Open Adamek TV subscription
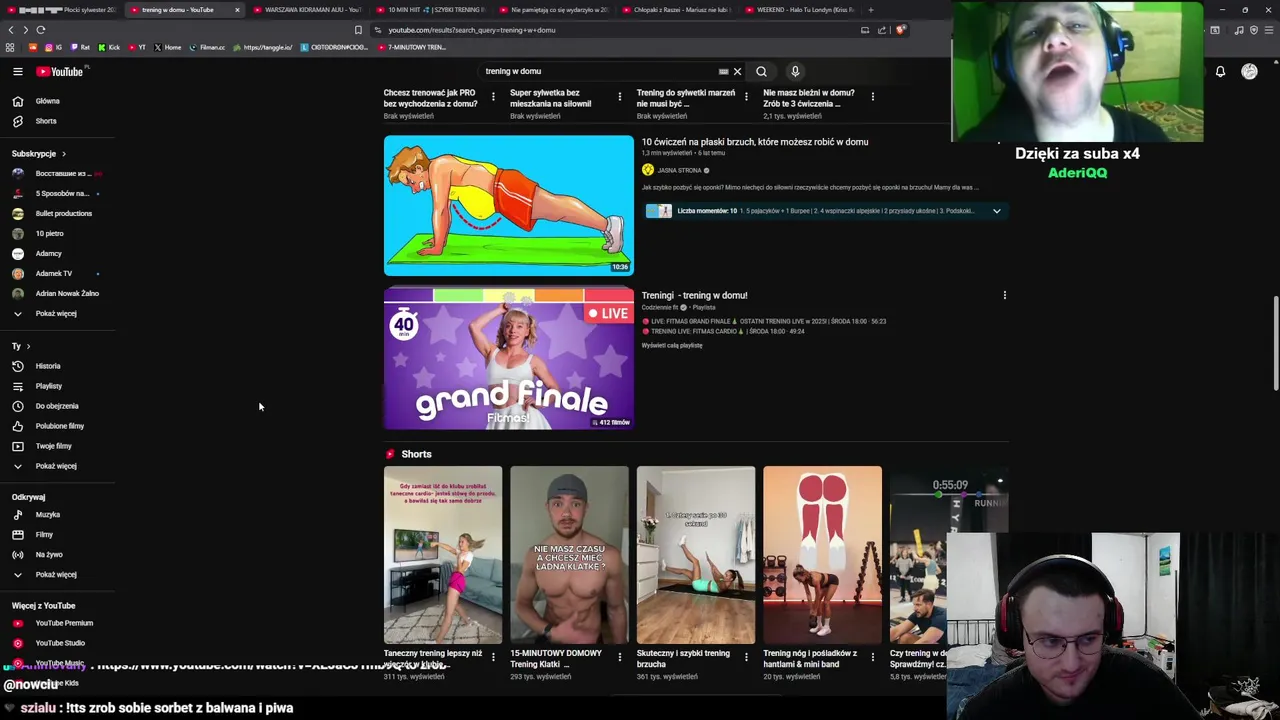 54,274
